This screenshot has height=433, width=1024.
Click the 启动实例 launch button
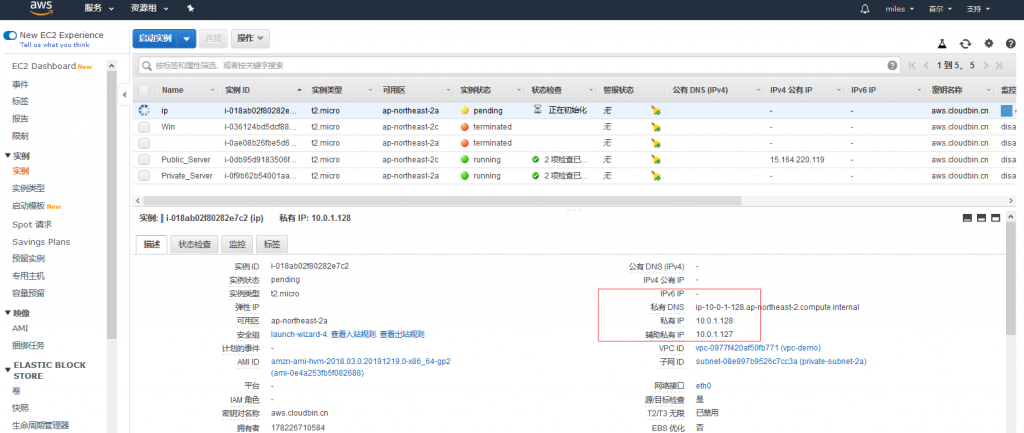coord(155,39)
